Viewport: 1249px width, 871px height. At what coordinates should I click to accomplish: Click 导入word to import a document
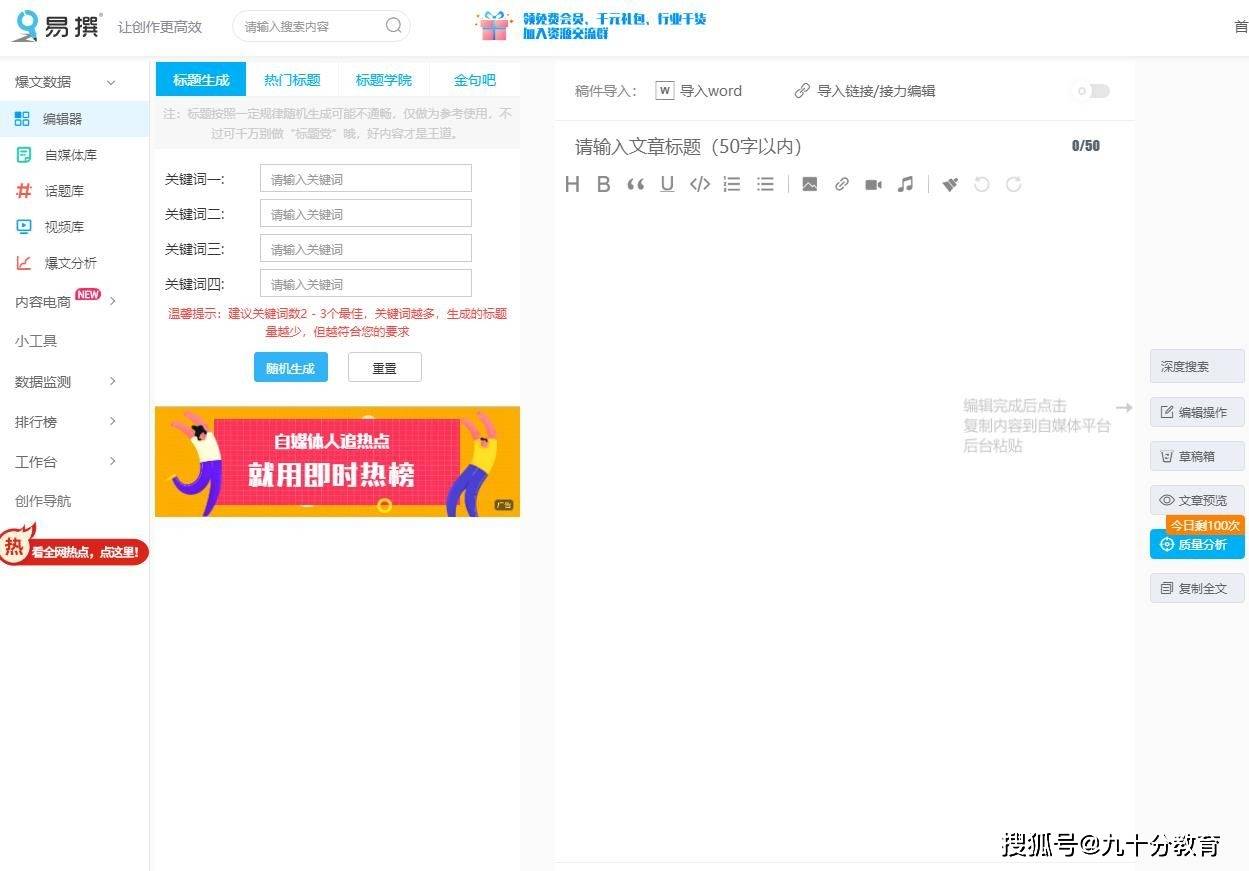coord(699,91)
